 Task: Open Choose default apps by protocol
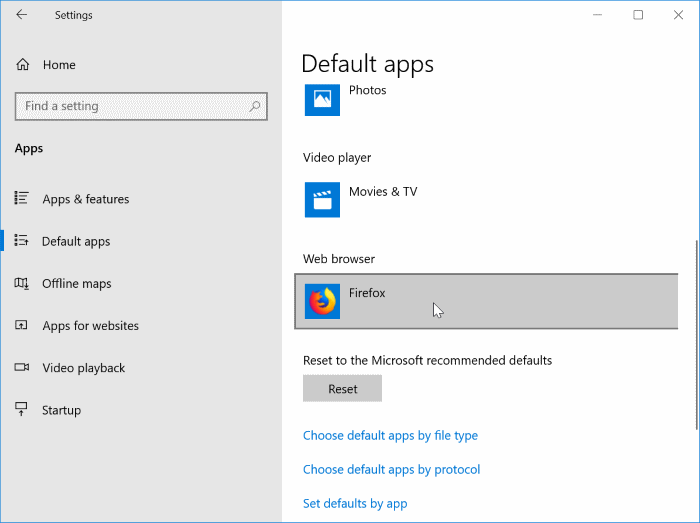click(x=392, y=469)
